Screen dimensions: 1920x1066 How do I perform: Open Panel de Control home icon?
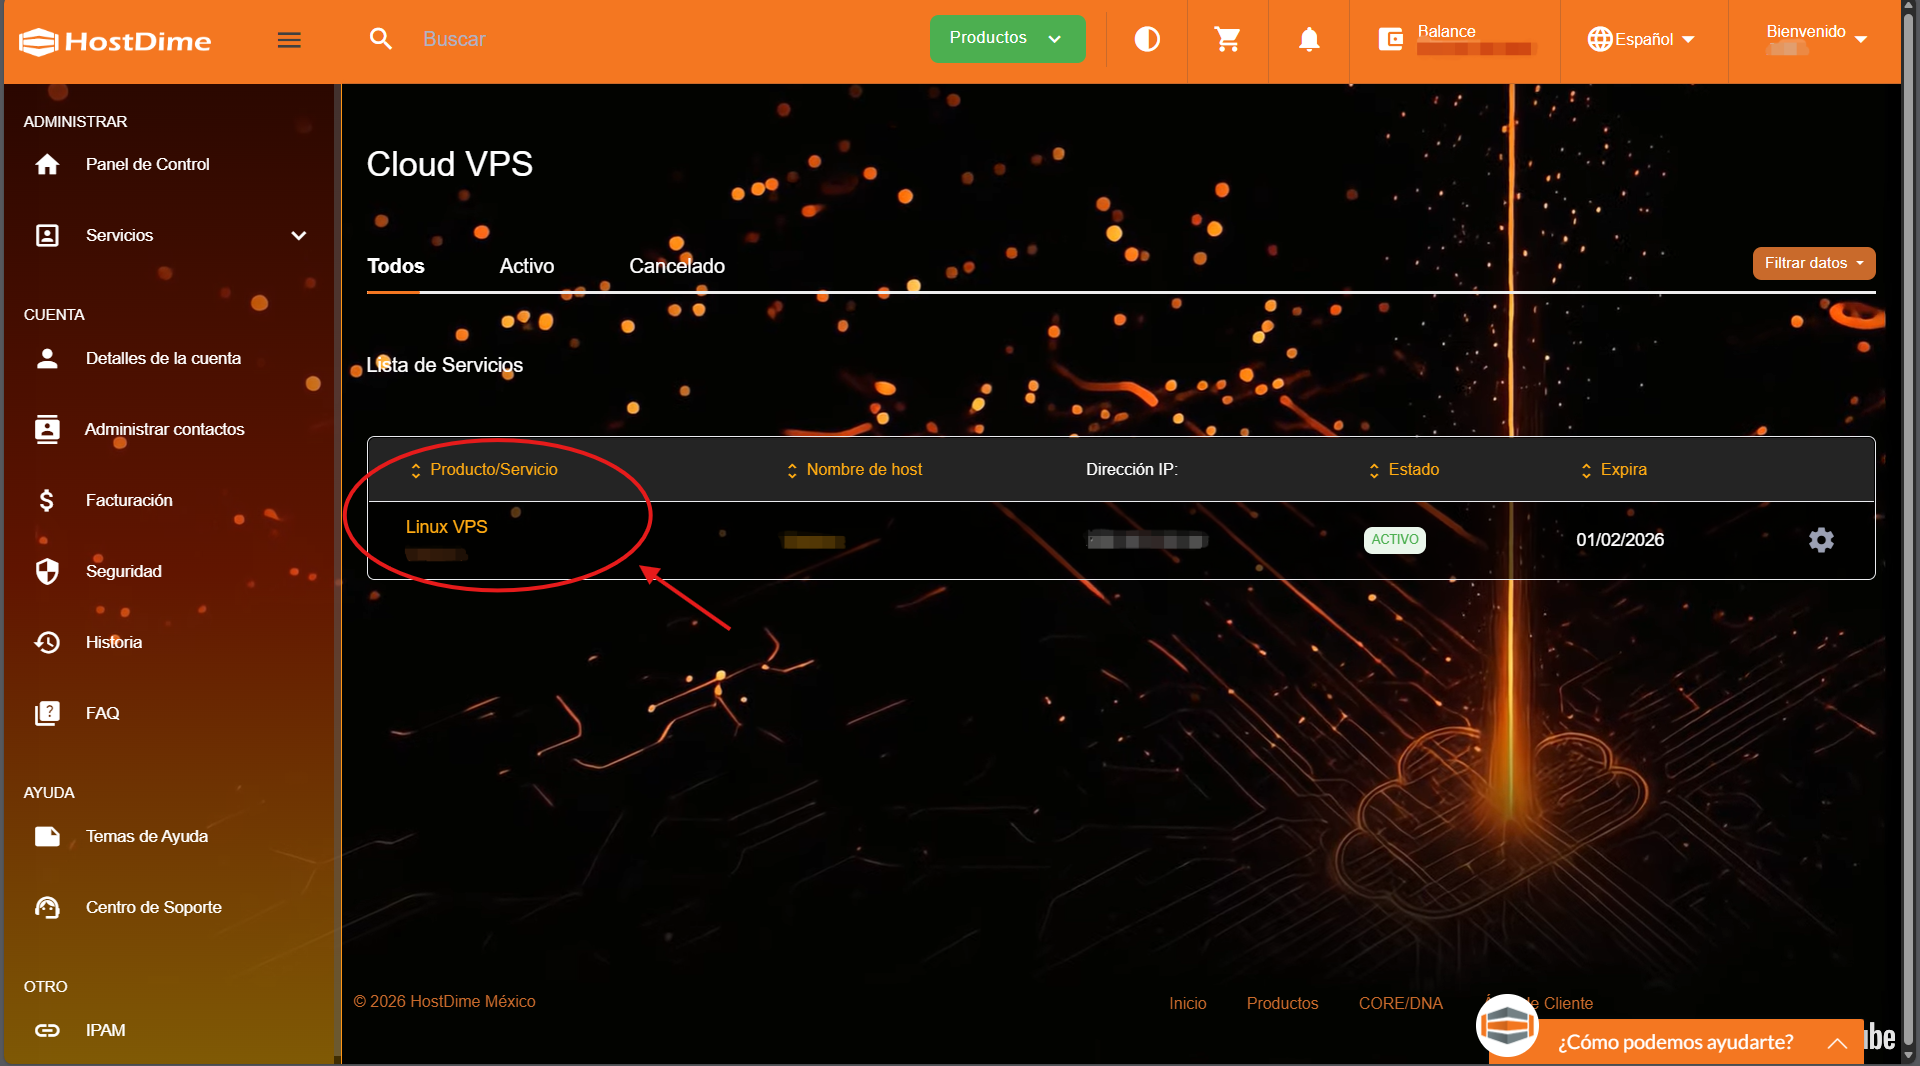[47, 164]
